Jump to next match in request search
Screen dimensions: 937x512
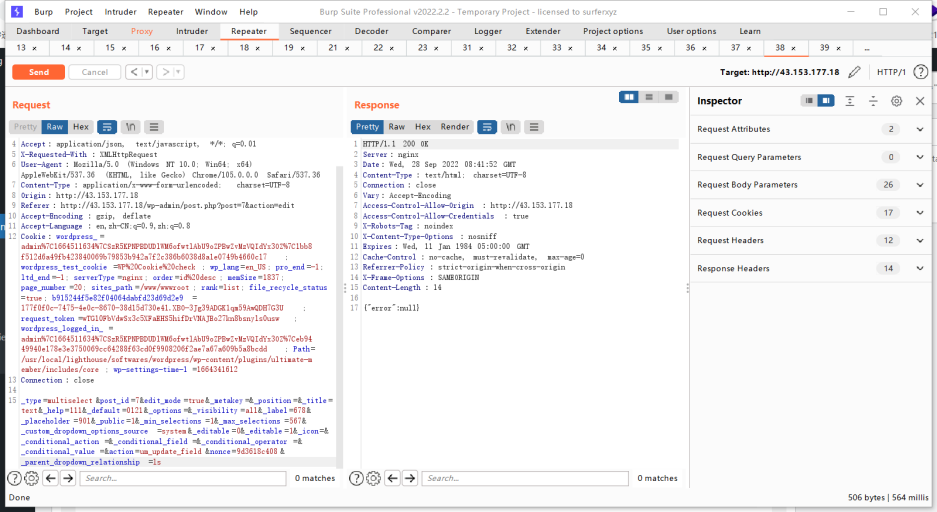[x=68, y=478]
